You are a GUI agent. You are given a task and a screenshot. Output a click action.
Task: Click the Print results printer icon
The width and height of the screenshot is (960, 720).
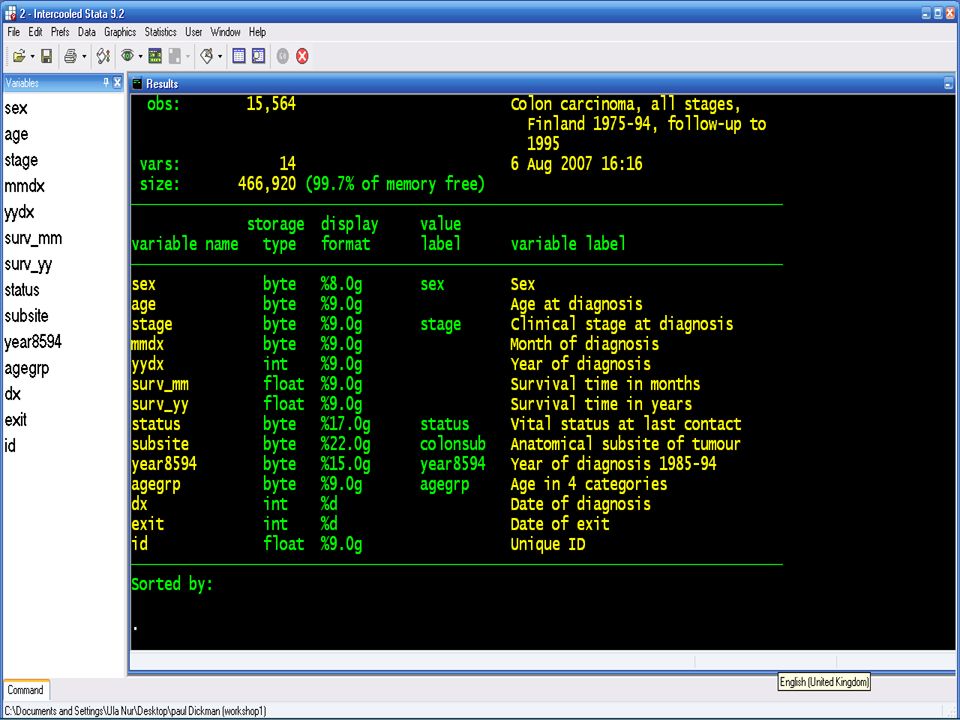(70, 56)
